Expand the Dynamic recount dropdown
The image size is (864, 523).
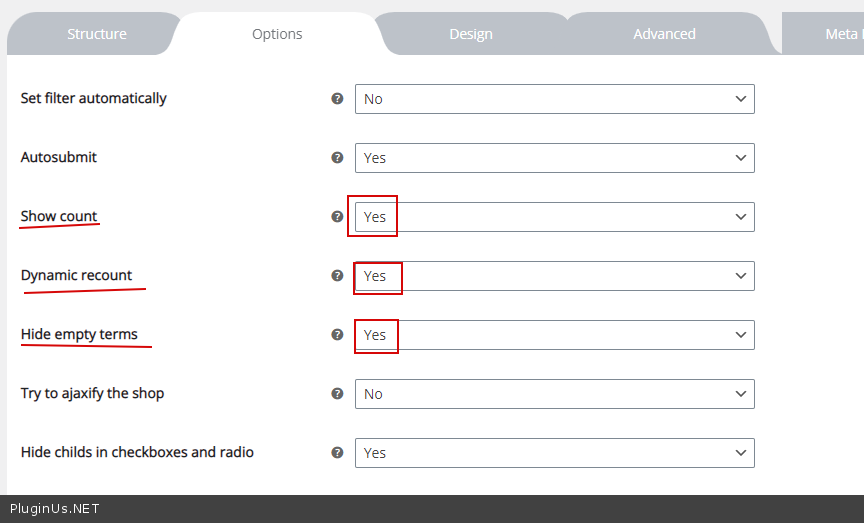(x=554, y=276)
